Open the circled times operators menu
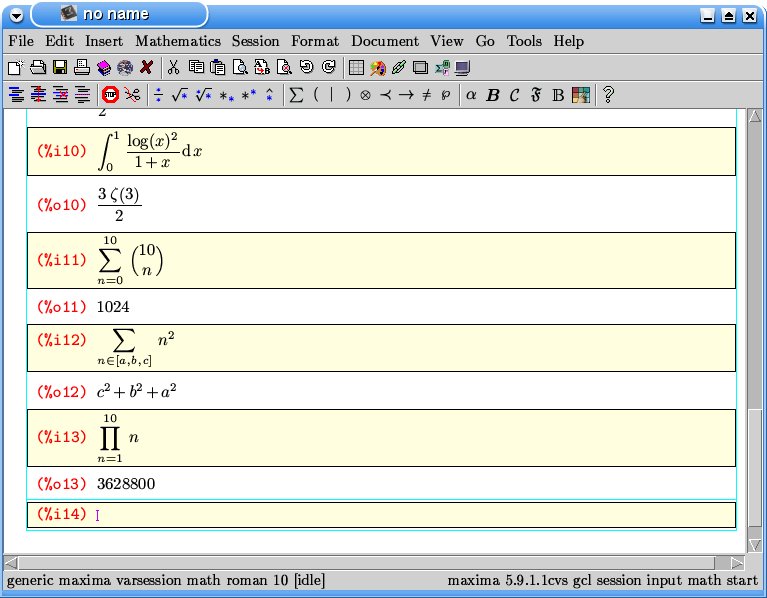Image resolution: width=767 pixels, height=598 pixels. click(365, 95)
